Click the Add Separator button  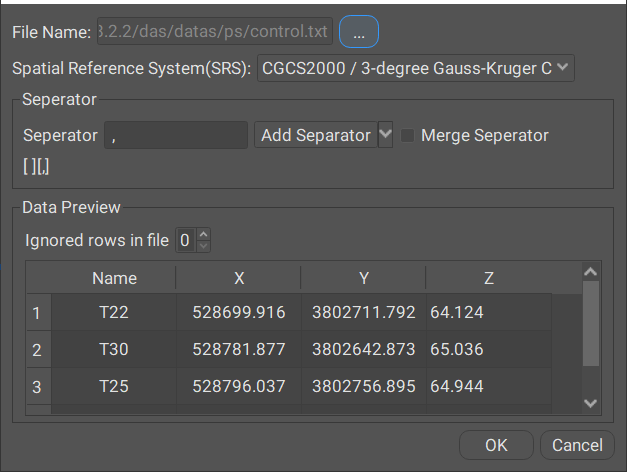[316, 135]
